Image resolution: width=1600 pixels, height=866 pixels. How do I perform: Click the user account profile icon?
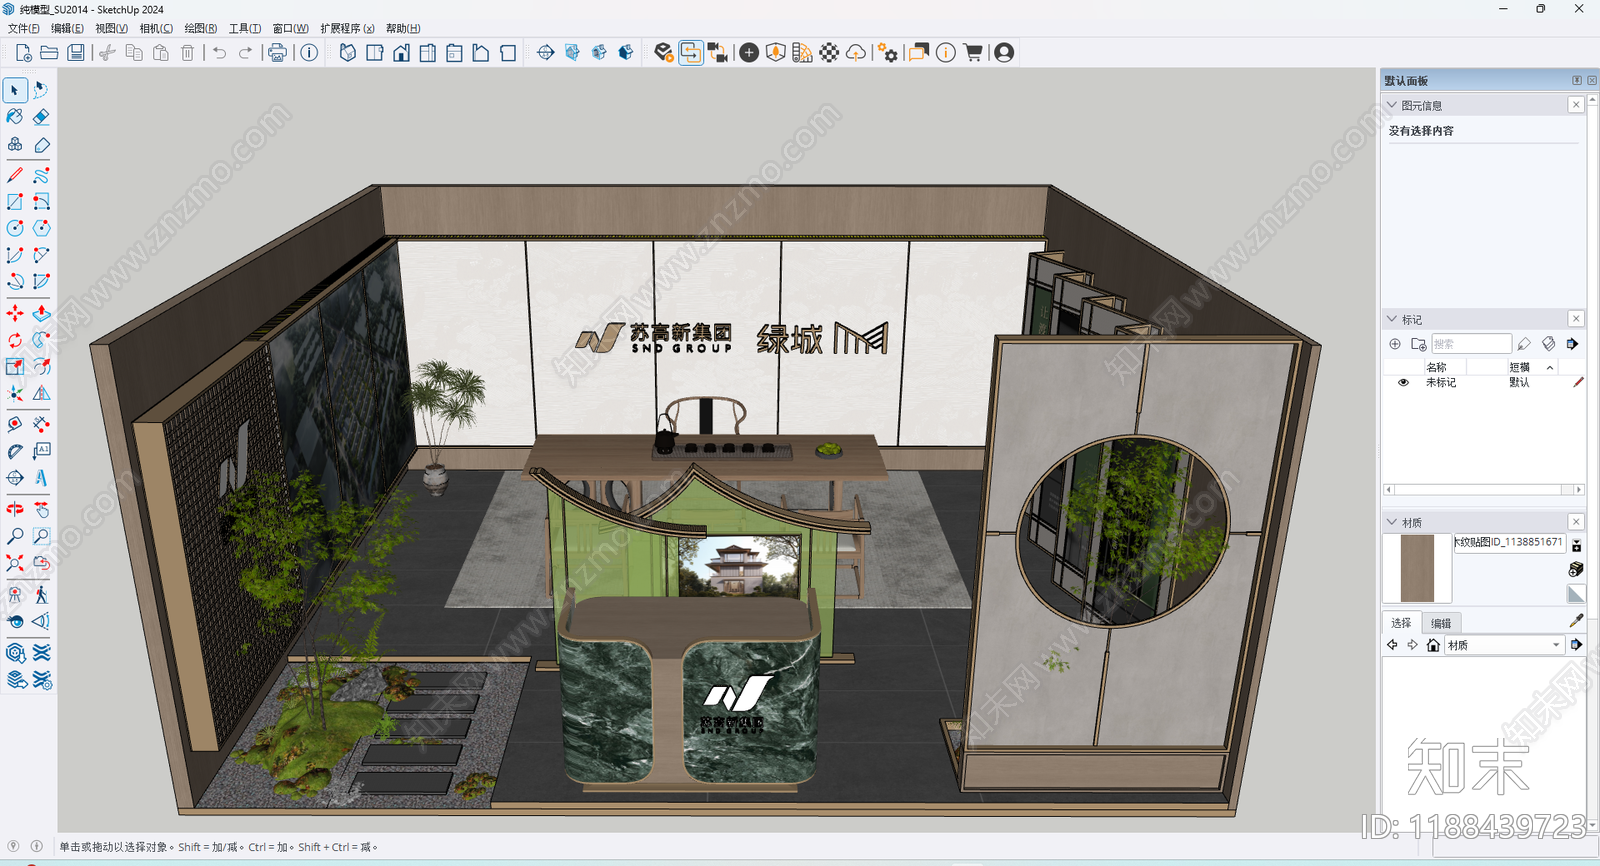(1004, 53)
